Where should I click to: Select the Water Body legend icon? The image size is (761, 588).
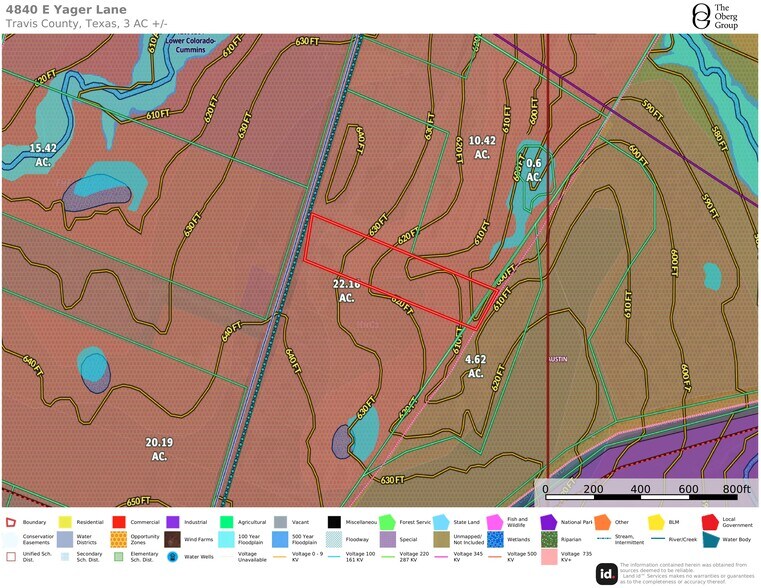[x=710, y=539]
